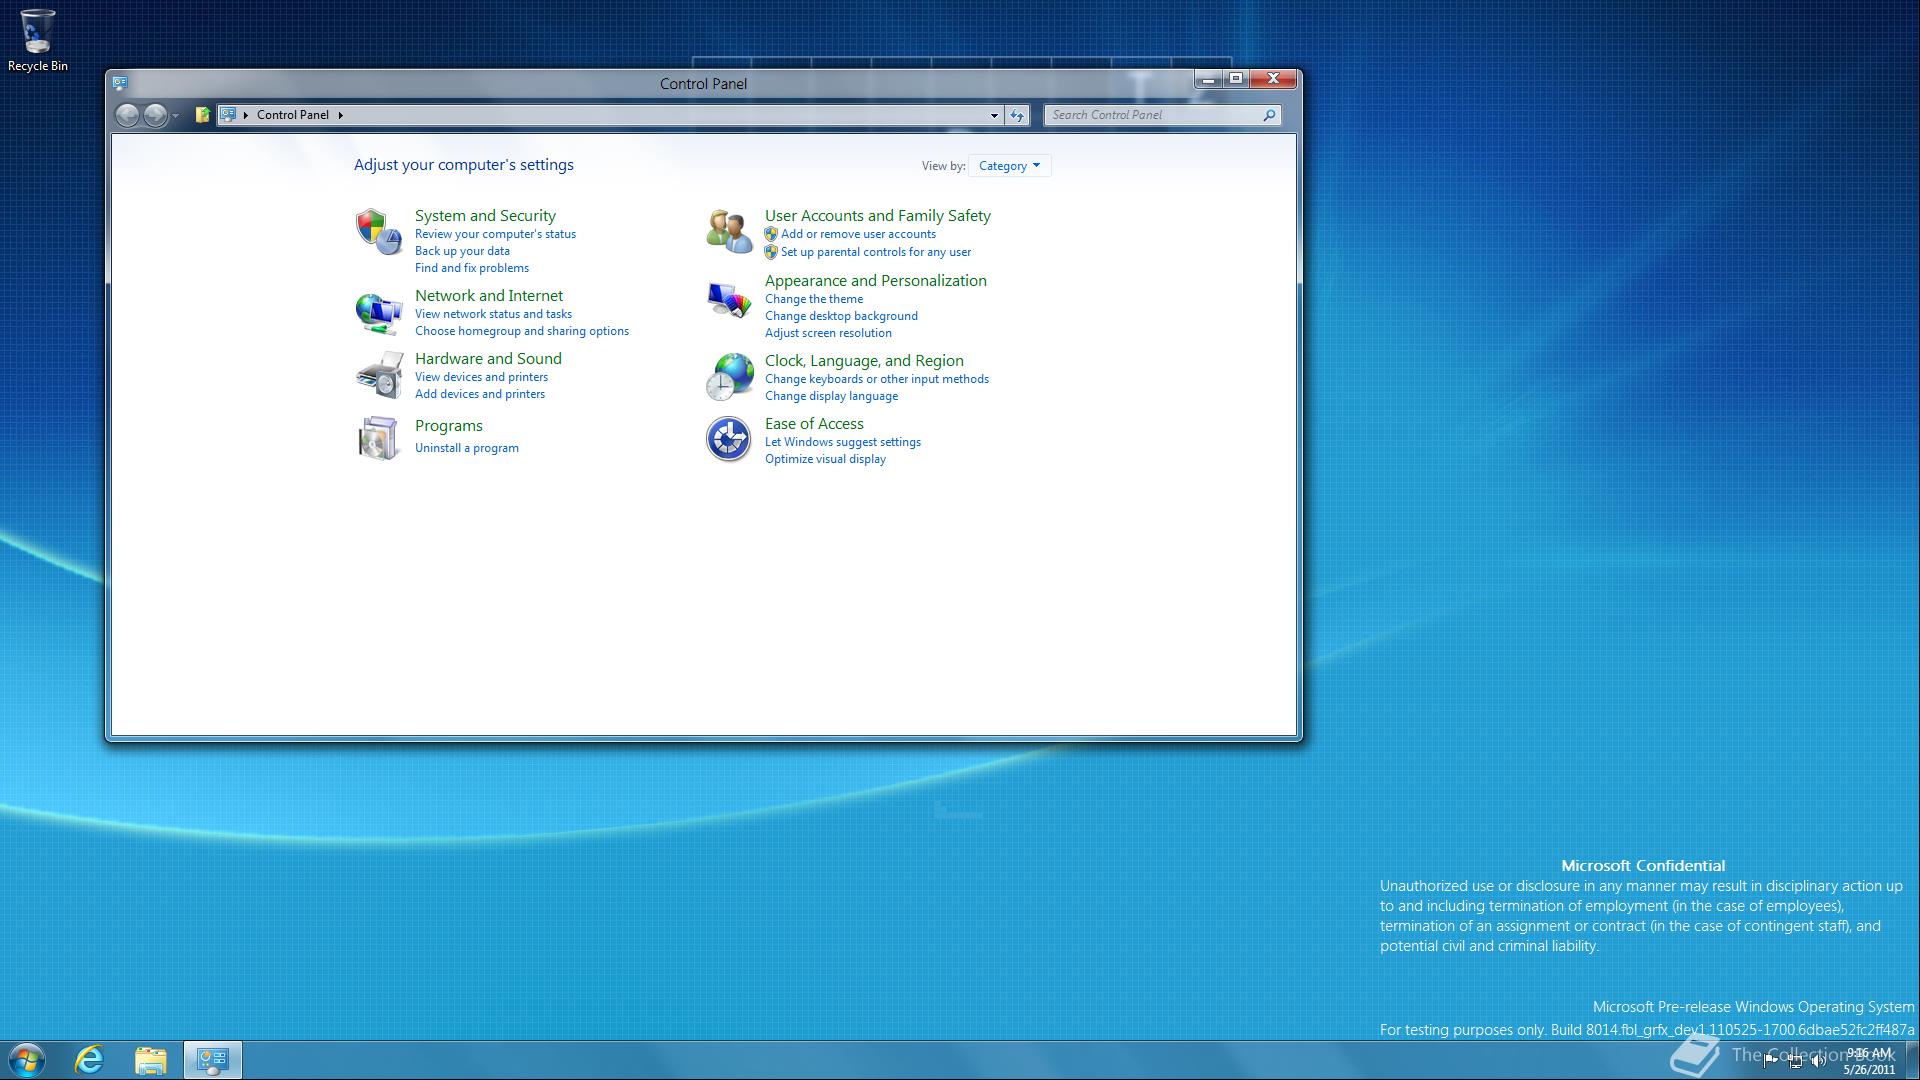
Task: Open Adjust screen resolution
Action: point(828,333)
